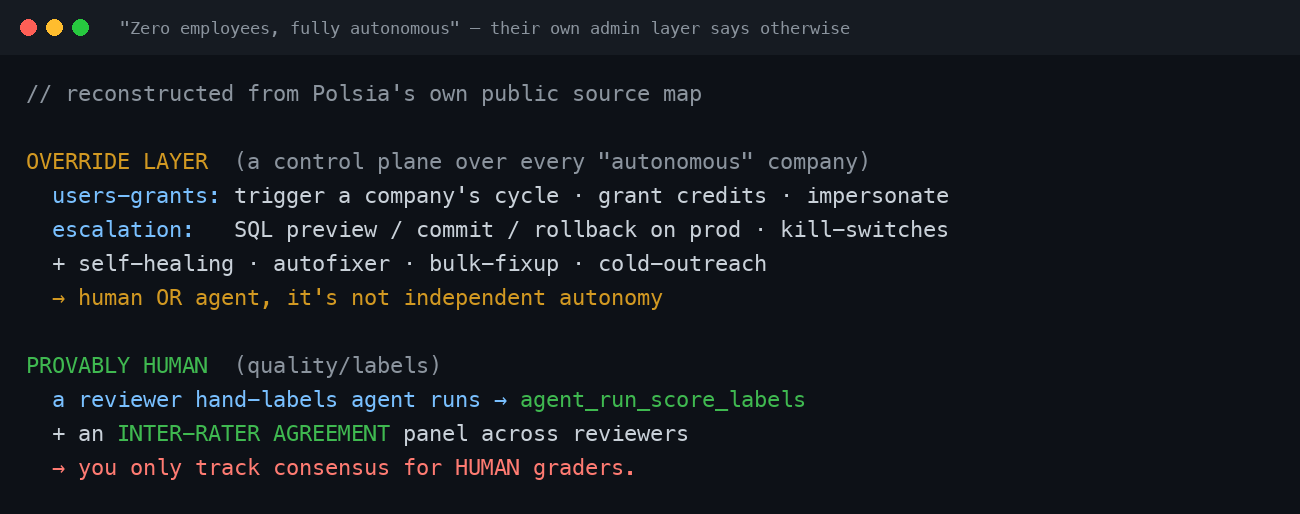The height and width of the screenshot is (514, 1300).
Task: Click the text "kill-switches"
Action: (865, 230)
